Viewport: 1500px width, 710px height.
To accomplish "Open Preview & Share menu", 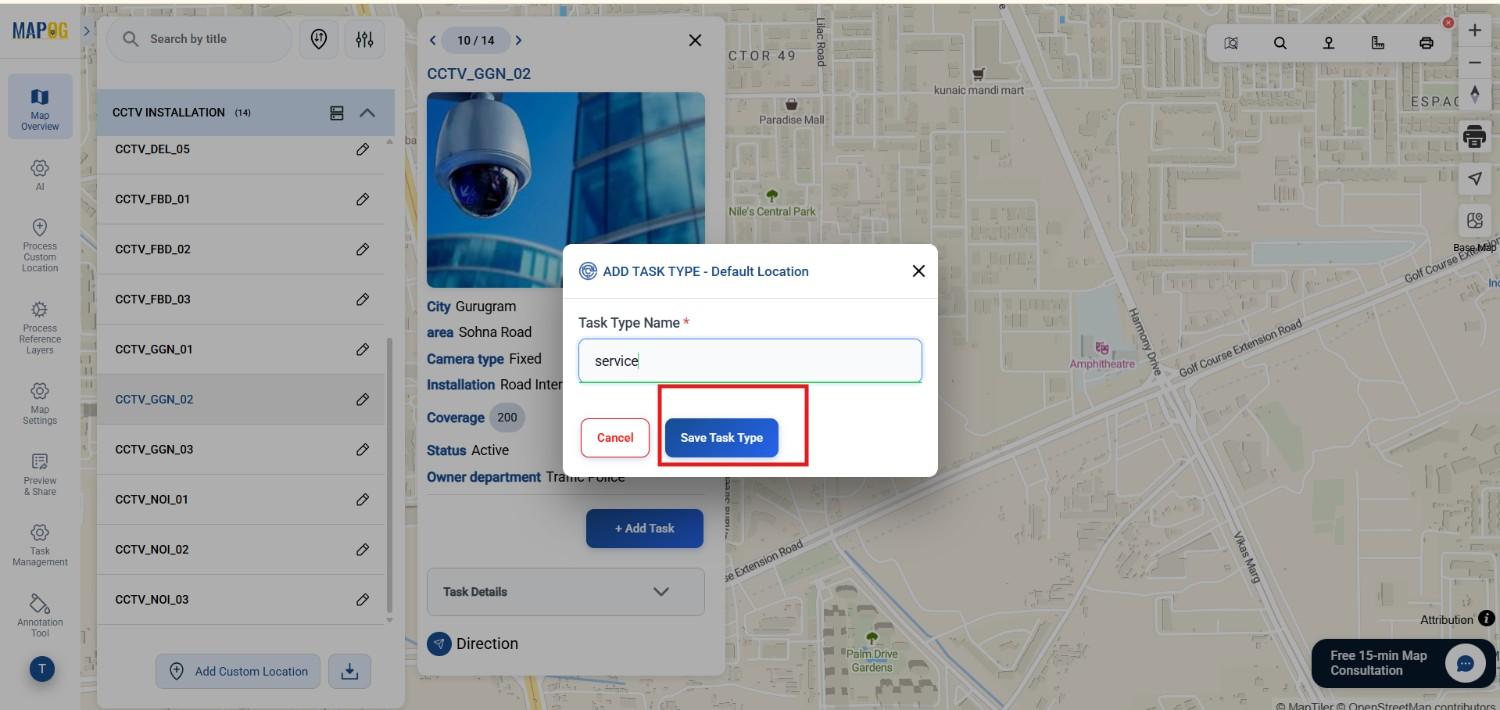I will point(40,473).
